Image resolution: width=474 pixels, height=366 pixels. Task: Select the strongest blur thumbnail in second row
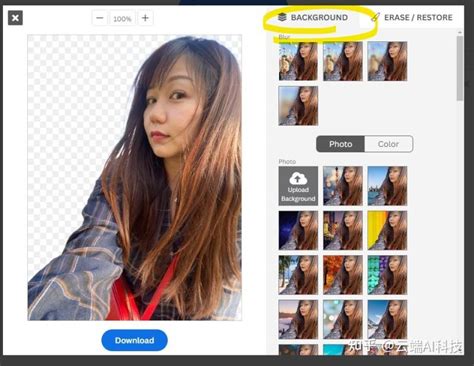(298, 106)
